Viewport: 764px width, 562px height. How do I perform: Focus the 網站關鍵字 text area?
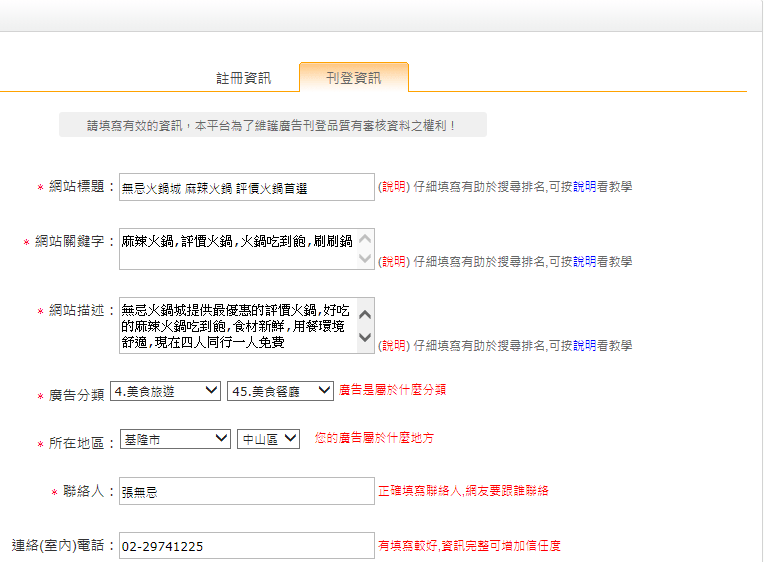coord(238,249)
